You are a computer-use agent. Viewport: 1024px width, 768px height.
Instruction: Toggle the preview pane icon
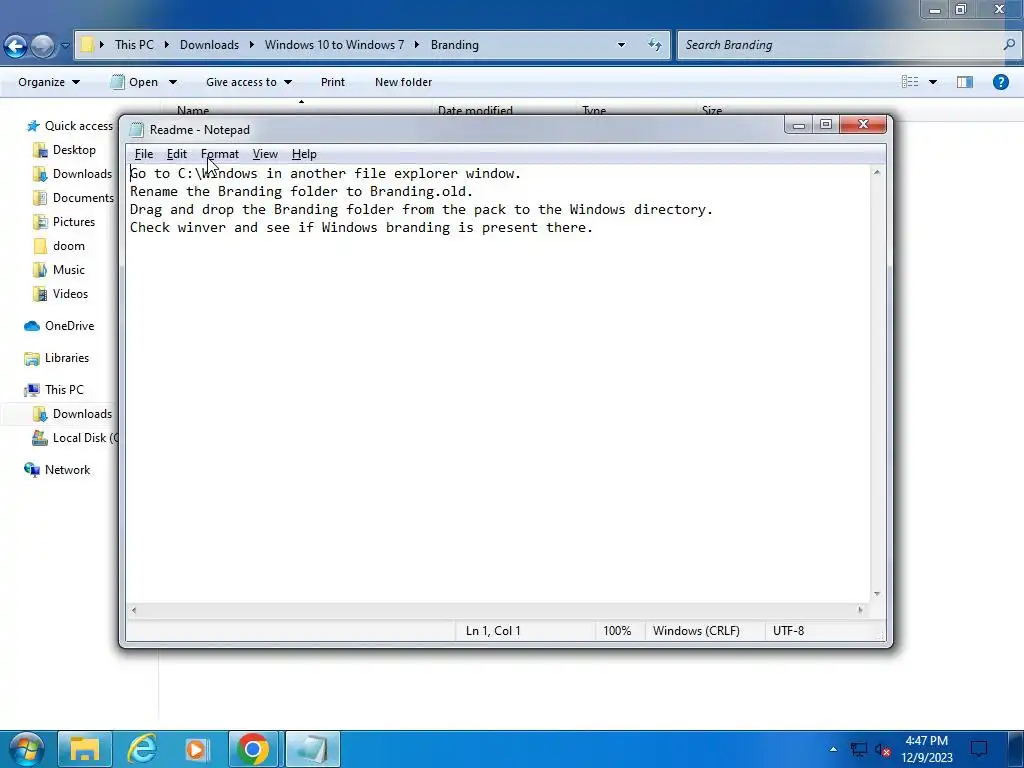(x=965, y=82)
